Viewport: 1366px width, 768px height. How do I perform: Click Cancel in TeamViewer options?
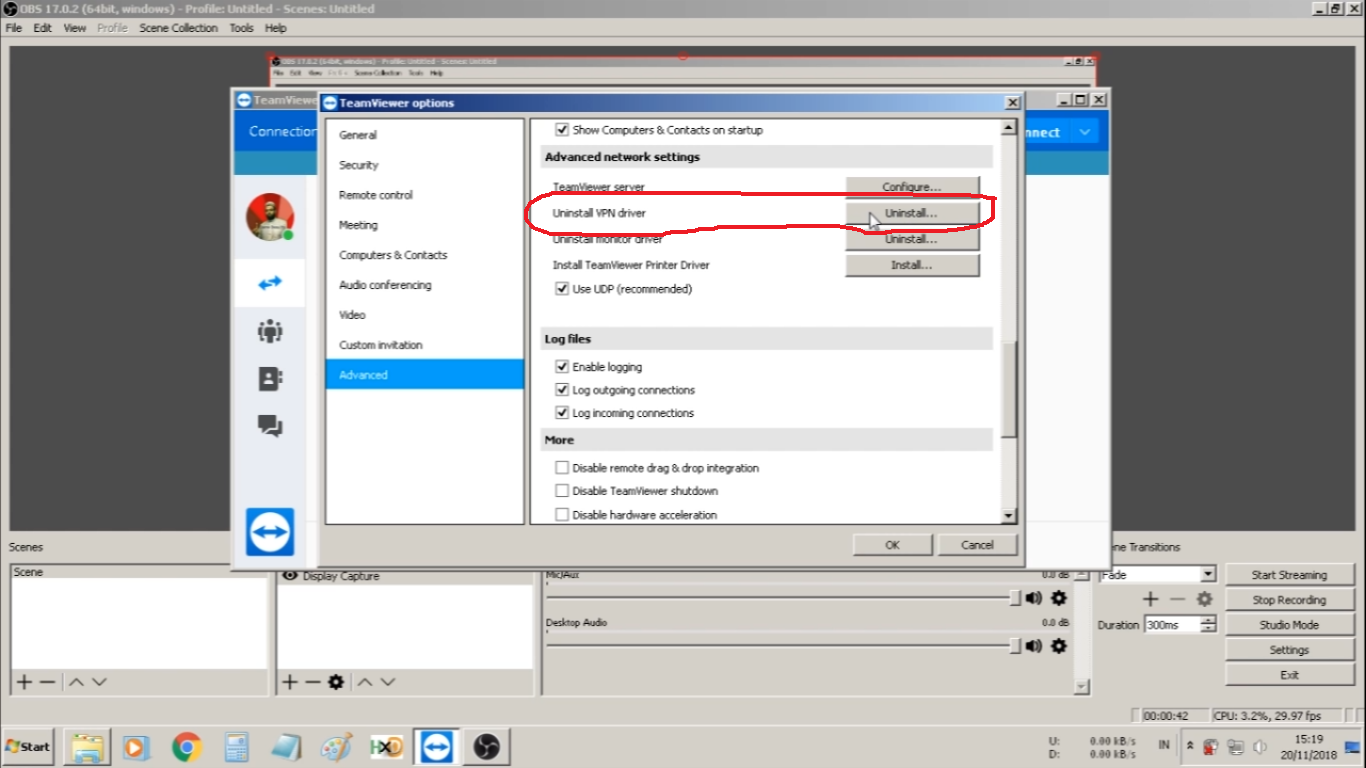pyautogui.click(x=977, y=545)
